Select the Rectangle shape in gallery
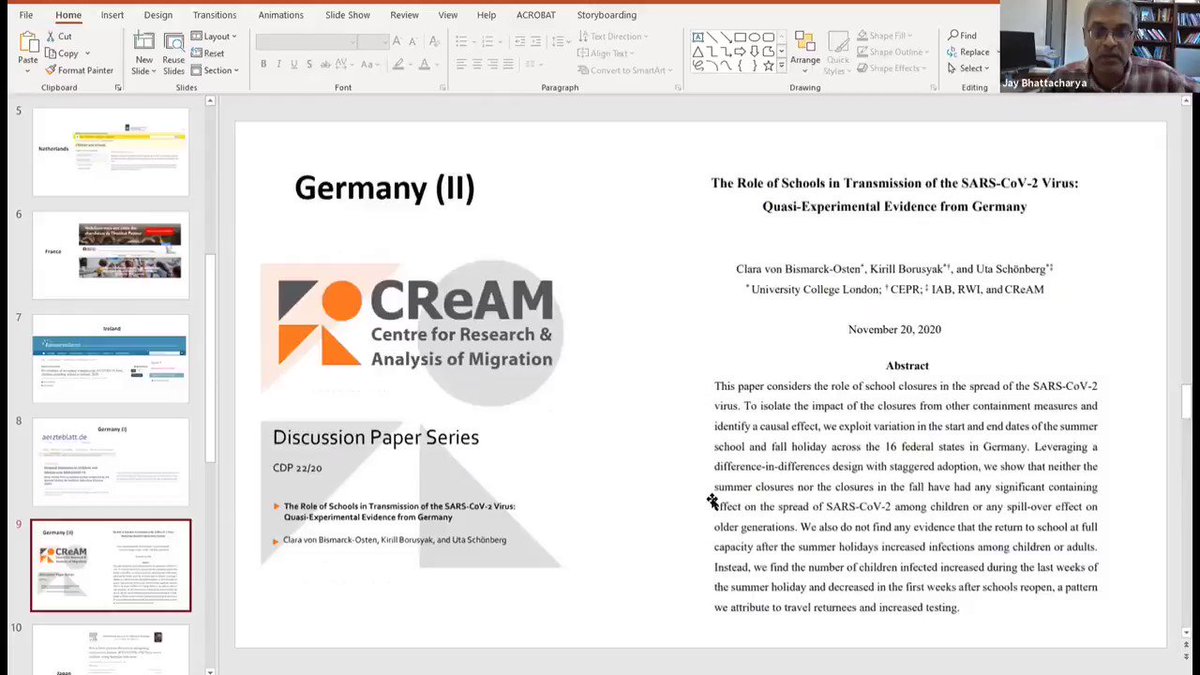 coord(740,37)
